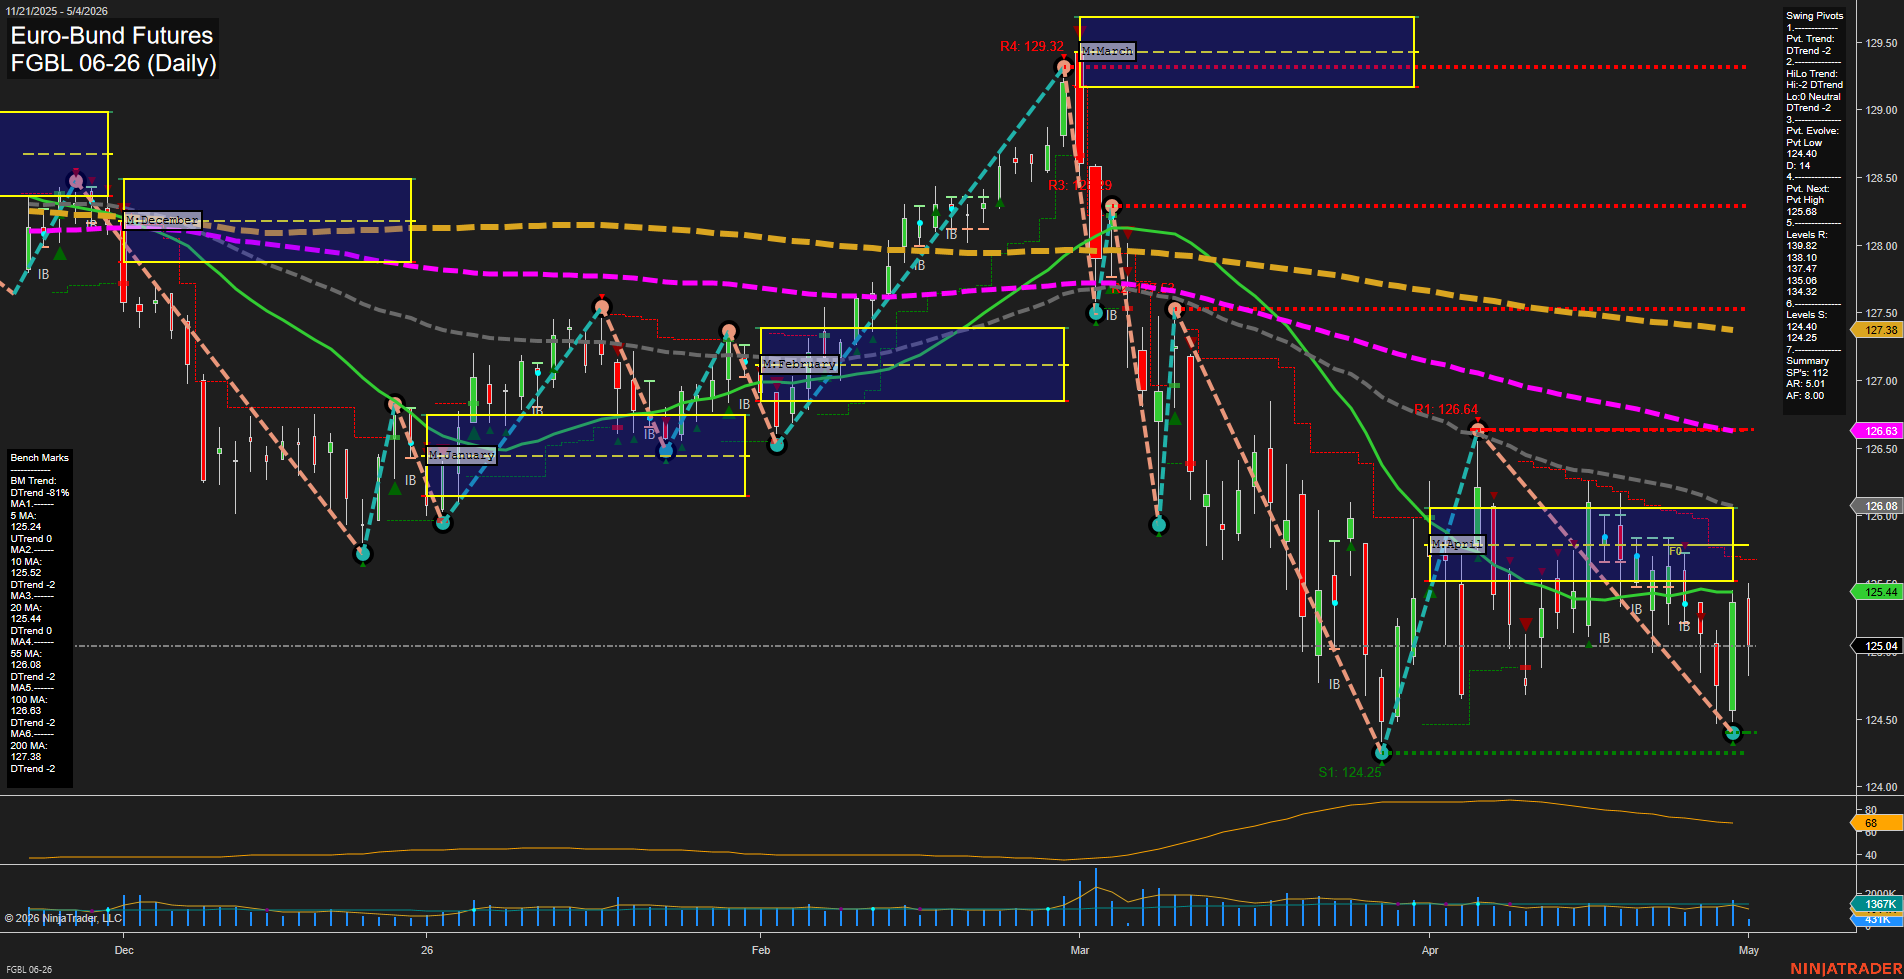Screen dimensions: 1904x979
Task: Click the Euro-Bund Futures chart title
Action: click(112, 35)
